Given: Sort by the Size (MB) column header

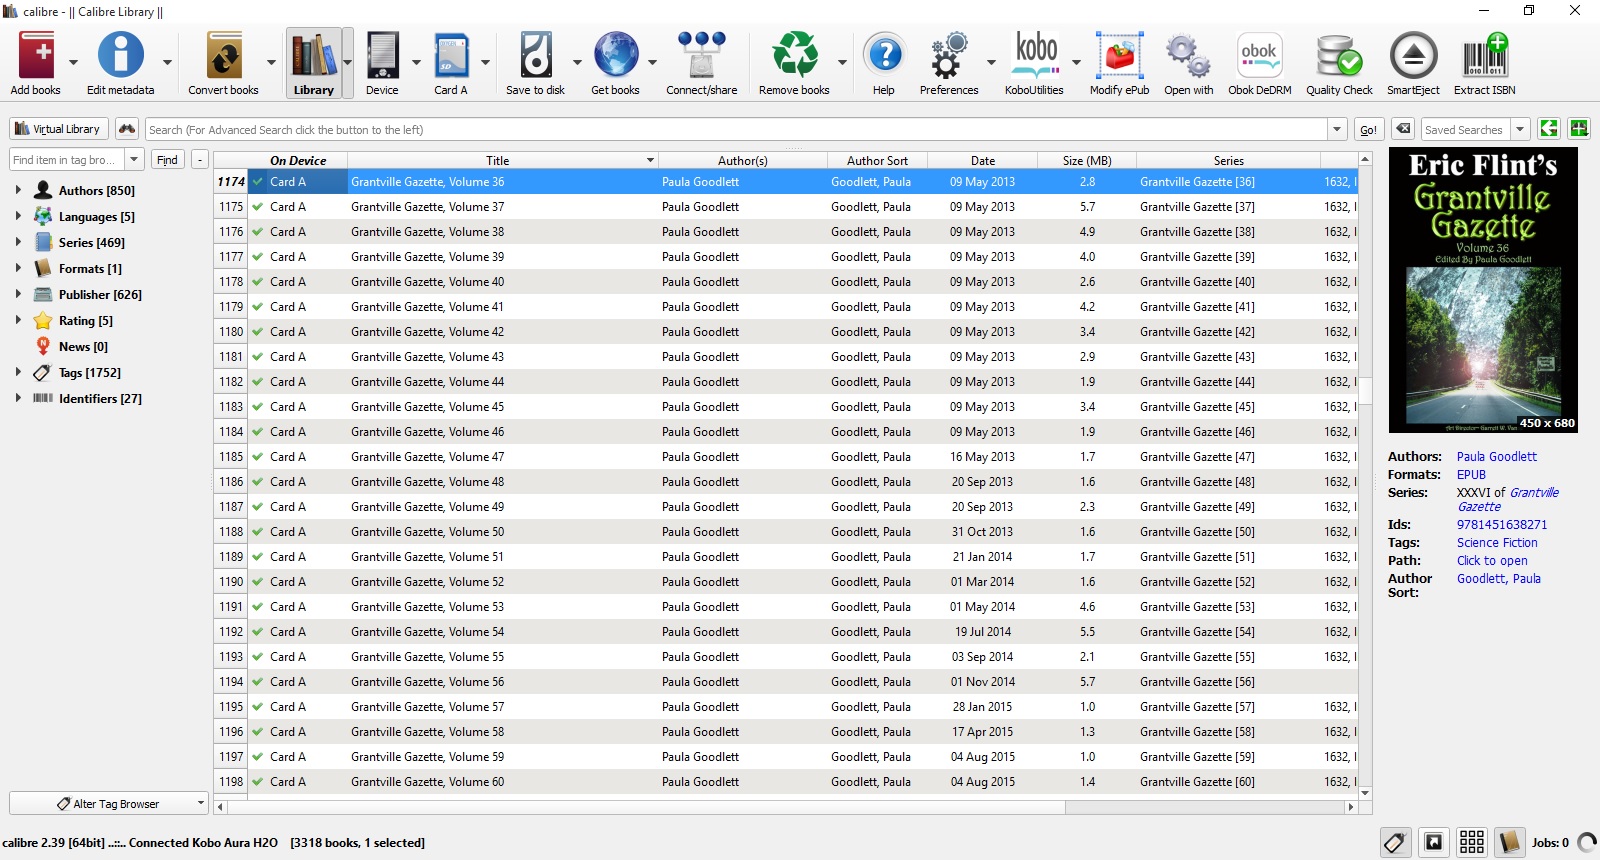Looking at the screenshot, I should point(1086,160).
